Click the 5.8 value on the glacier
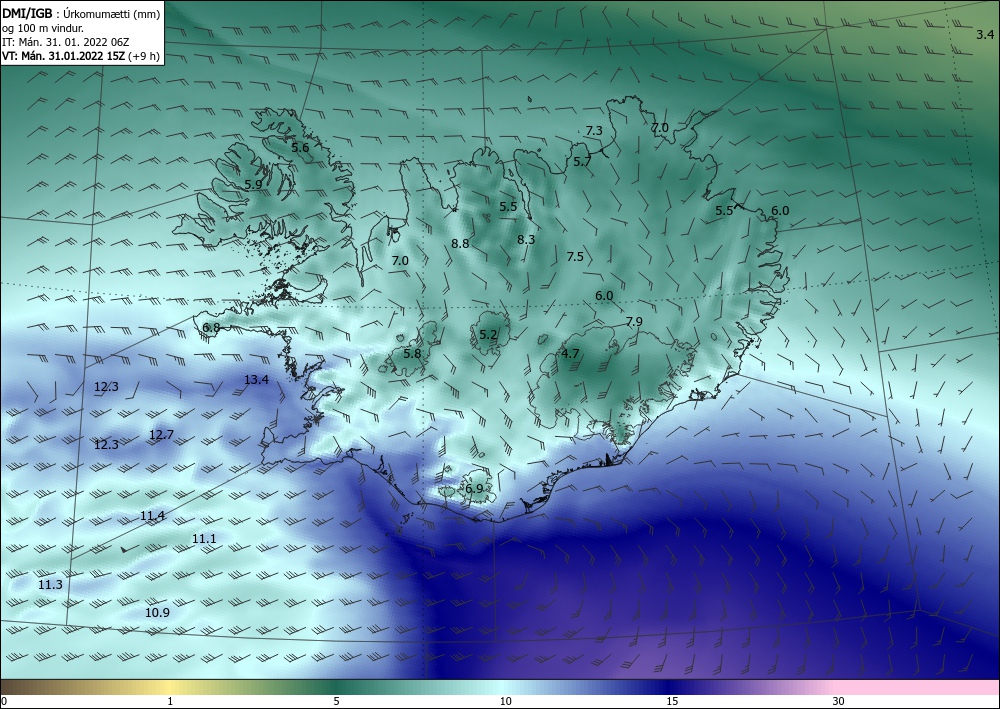 point(413,353)
